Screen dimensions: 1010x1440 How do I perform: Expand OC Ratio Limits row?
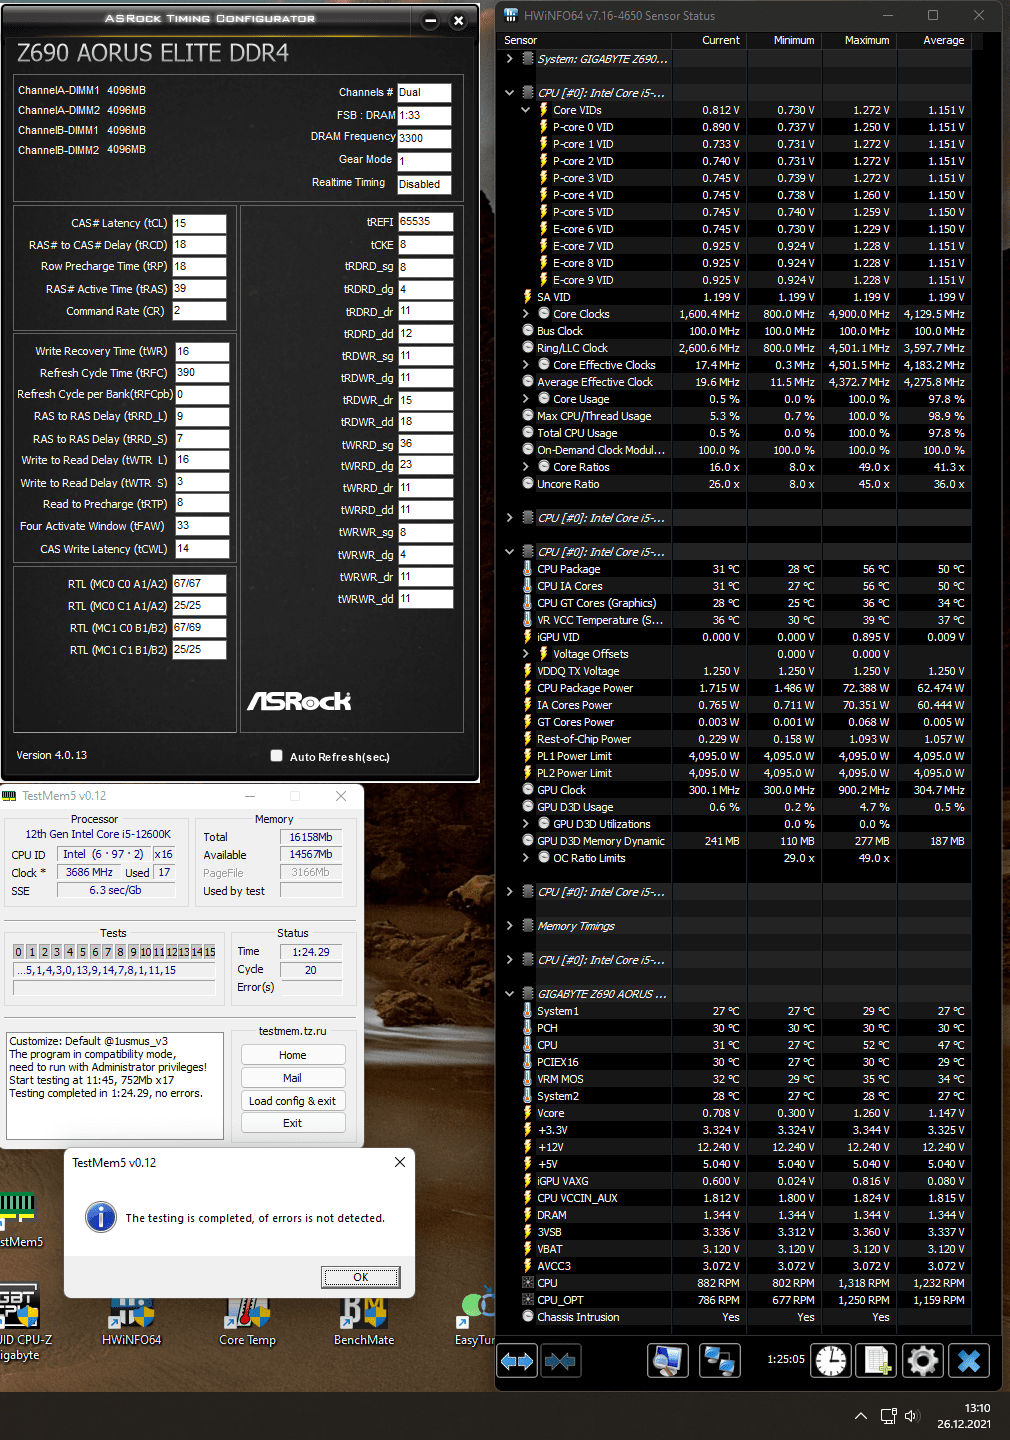526,858
